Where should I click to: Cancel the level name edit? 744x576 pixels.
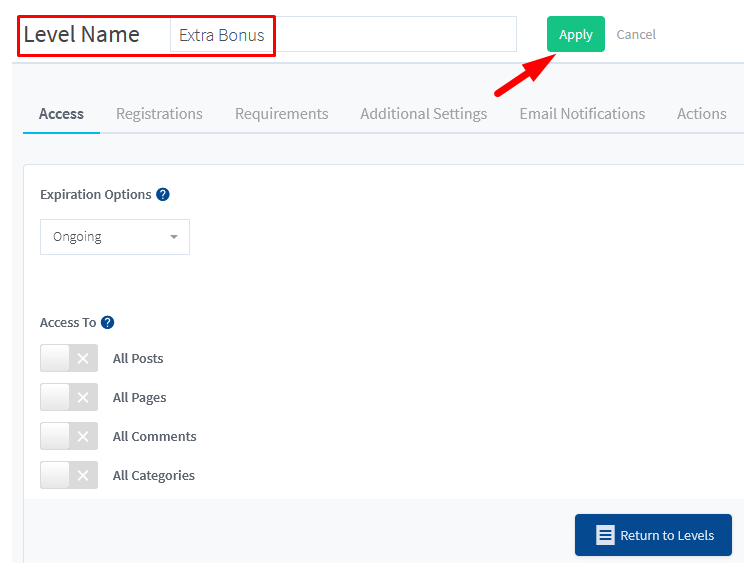636,34
